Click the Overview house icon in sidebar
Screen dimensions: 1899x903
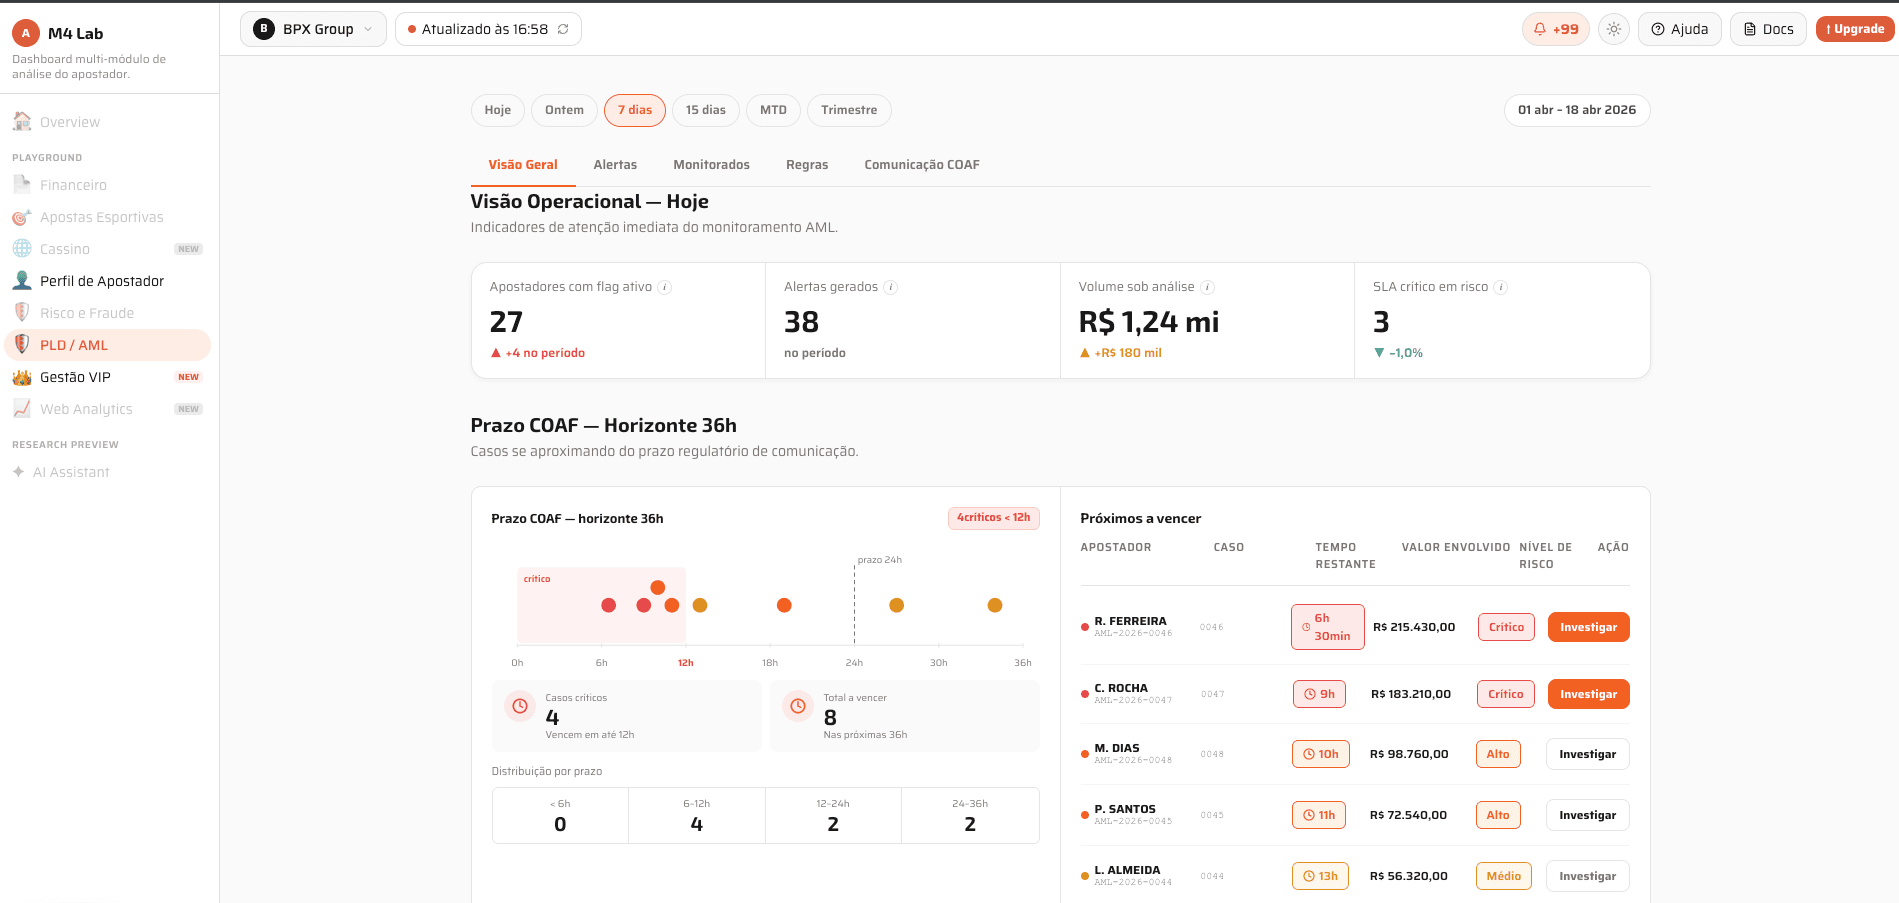click(22, 121)
